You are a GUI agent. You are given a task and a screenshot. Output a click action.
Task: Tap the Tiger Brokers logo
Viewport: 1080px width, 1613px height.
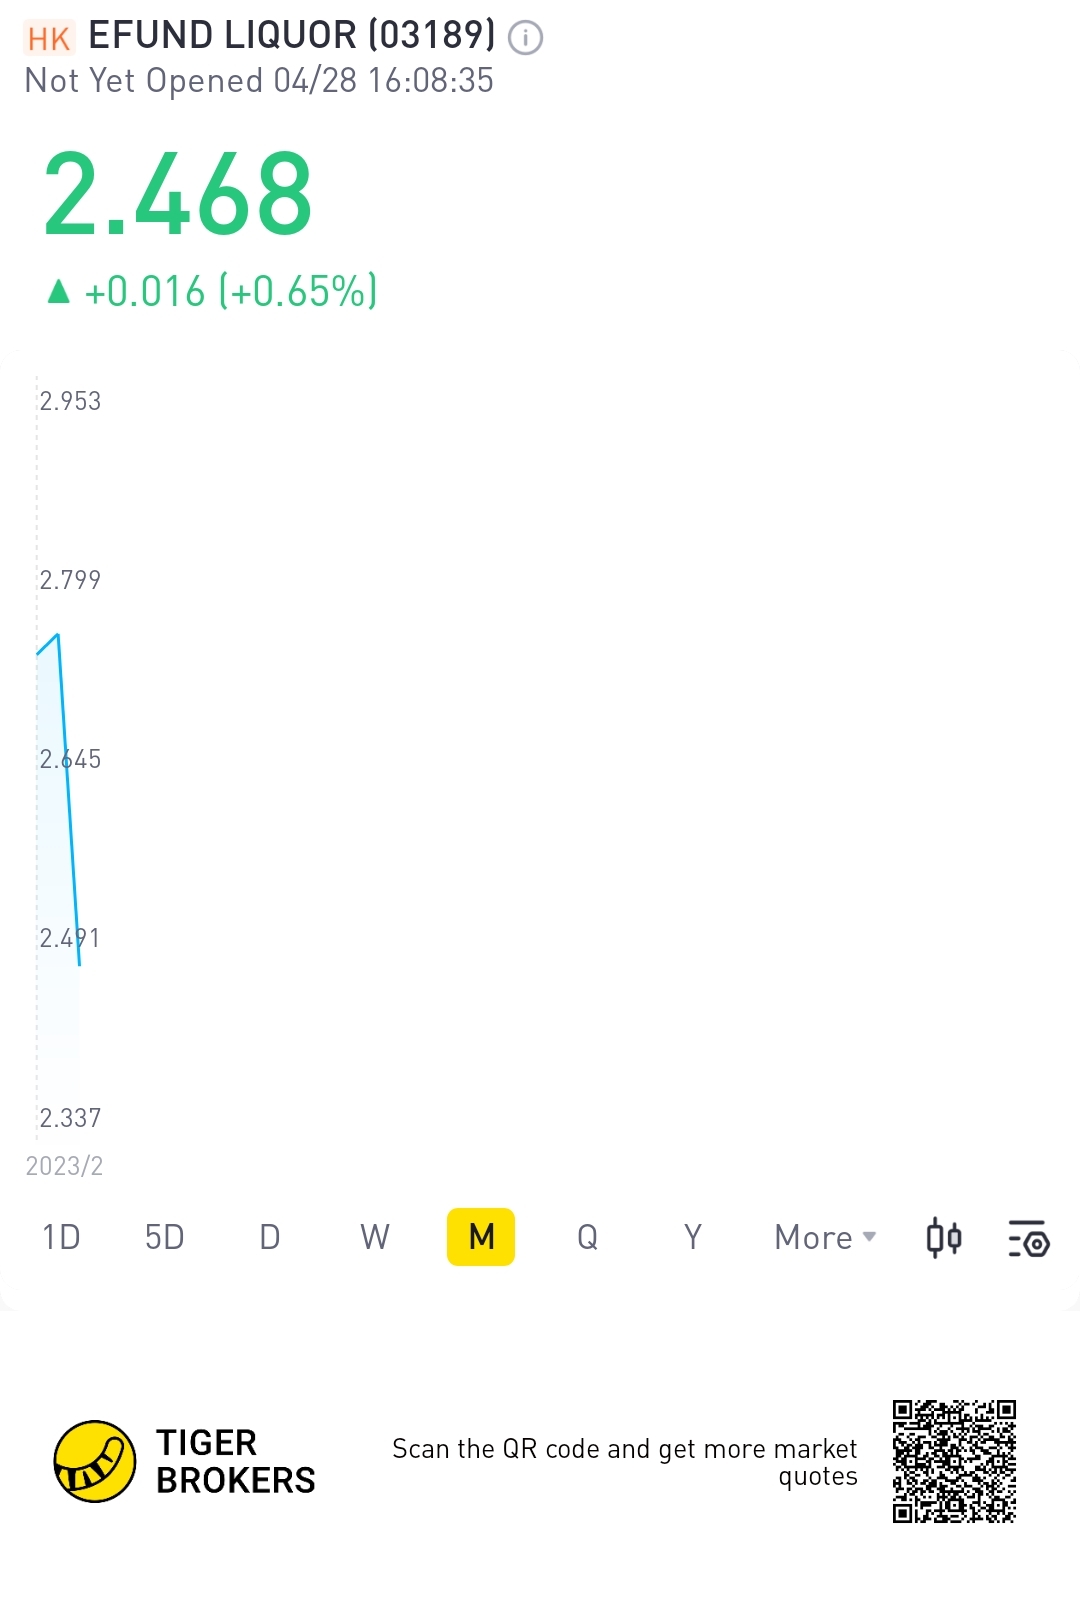[x=95, y=1461]
